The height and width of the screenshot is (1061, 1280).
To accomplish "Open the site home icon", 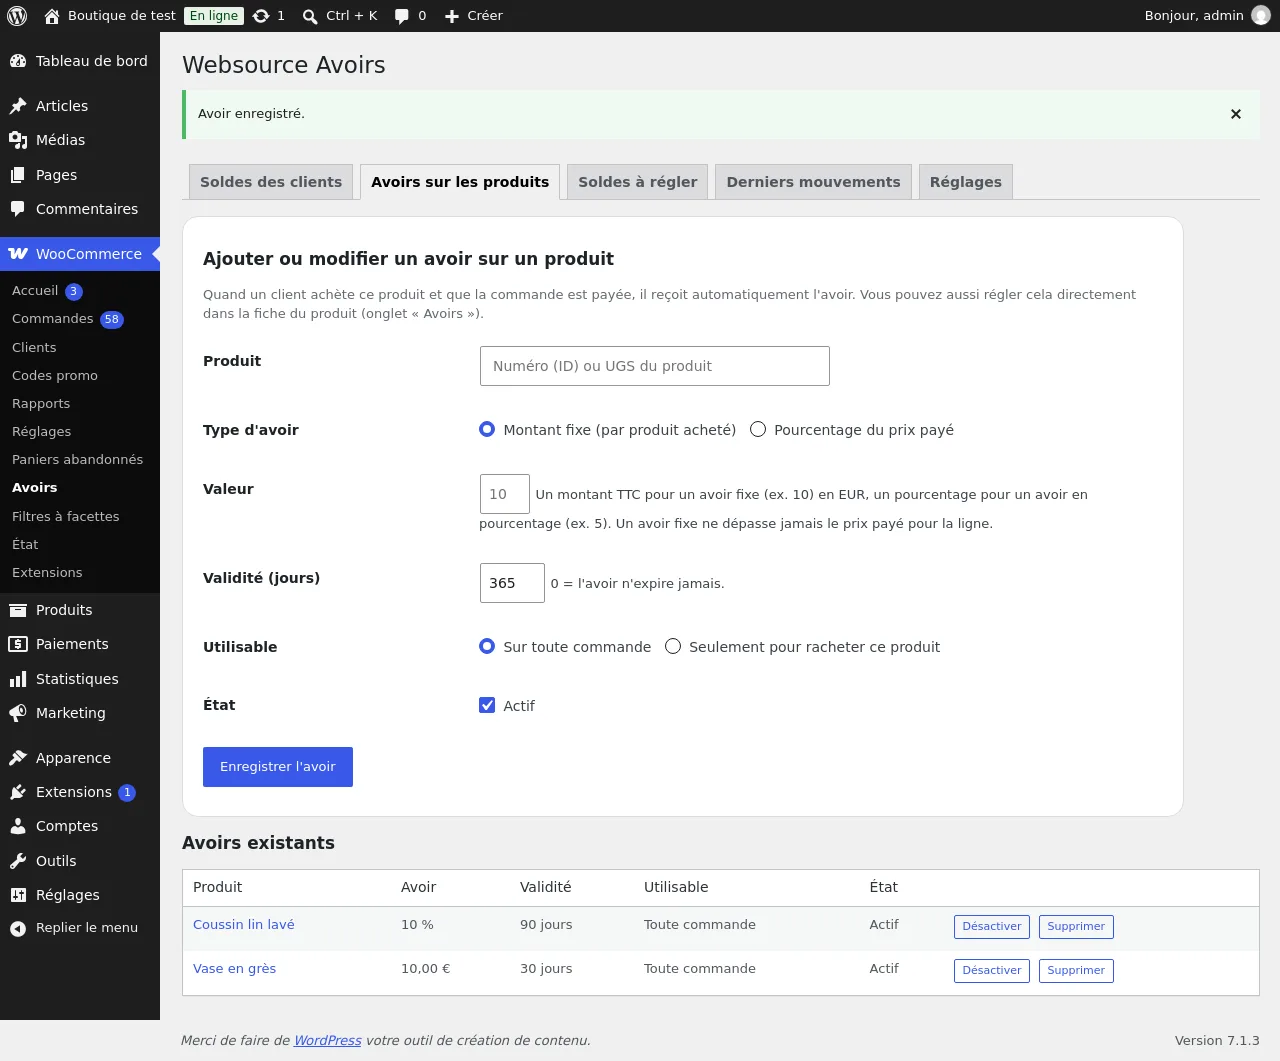I will pos(52,16).
